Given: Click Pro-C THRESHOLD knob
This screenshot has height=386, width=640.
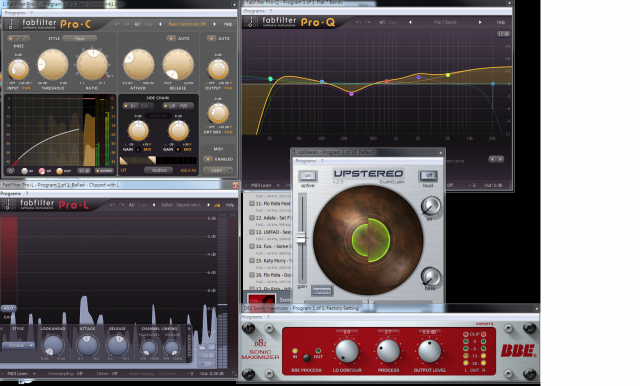Looking at the screenshot, I should [52, 64].
